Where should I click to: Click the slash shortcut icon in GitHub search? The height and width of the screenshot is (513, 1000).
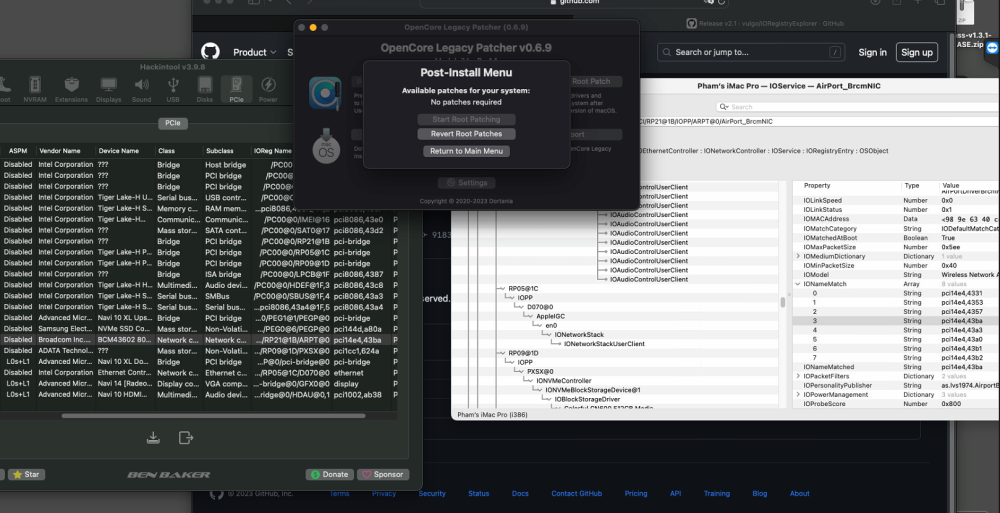(x=834, y=52)
